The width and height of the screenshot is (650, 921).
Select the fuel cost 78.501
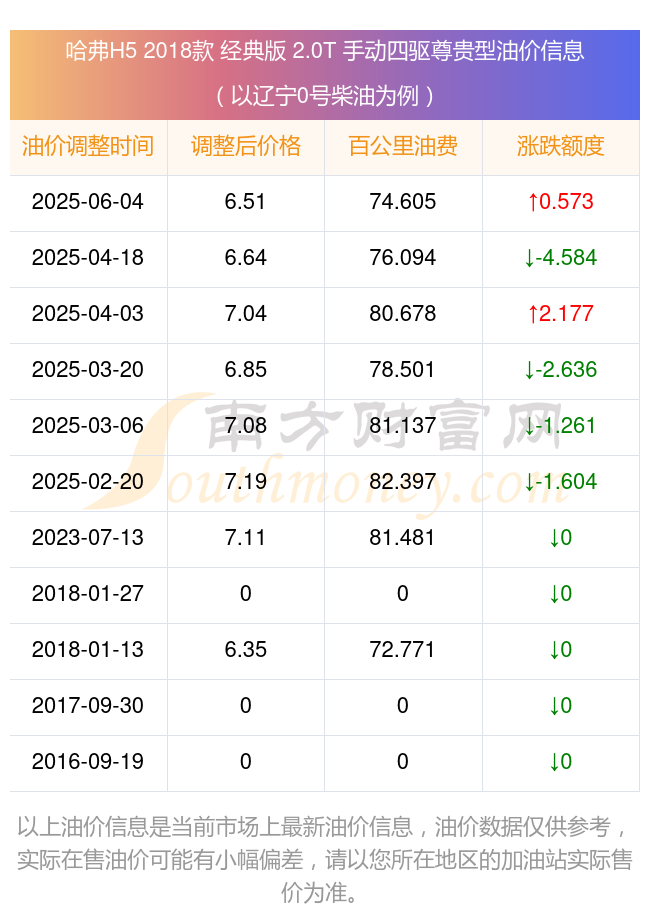(x=403, y=370)
